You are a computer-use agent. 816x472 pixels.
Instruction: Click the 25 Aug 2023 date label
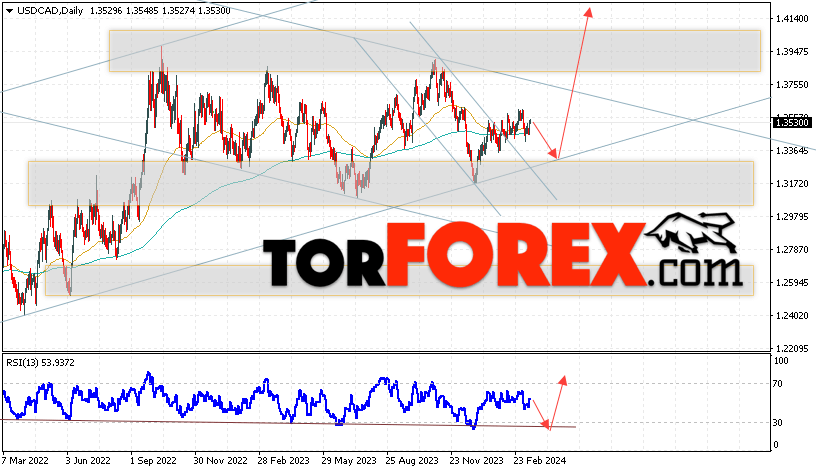tap(412, 461)
